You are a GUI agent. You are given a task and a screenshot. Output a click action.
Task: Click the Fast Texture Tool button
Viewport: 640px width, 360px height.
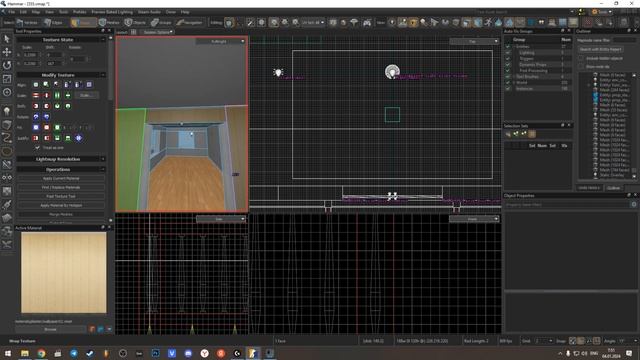click(x=61, y=196)
